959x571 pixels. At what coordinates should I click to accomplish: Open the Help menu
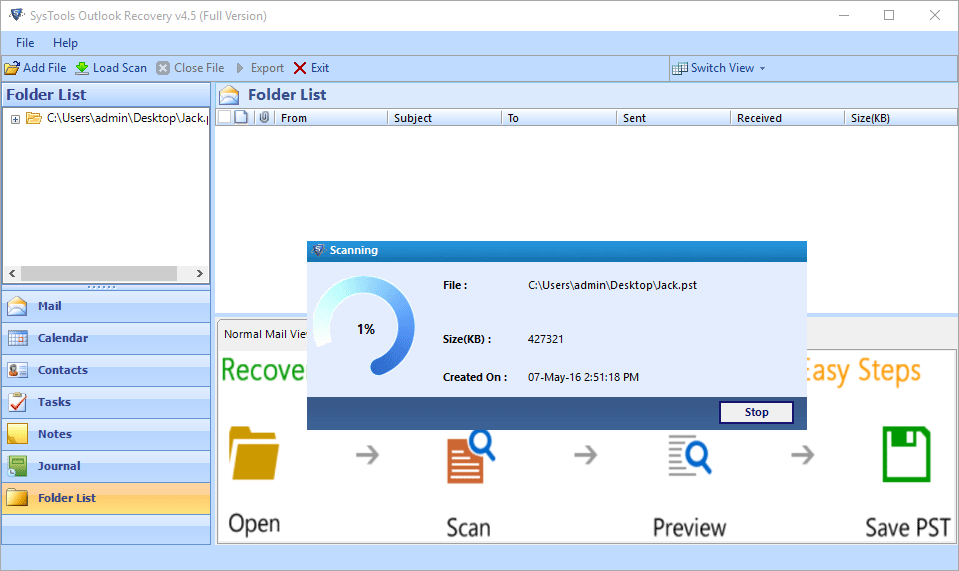[x=65, y=43]
